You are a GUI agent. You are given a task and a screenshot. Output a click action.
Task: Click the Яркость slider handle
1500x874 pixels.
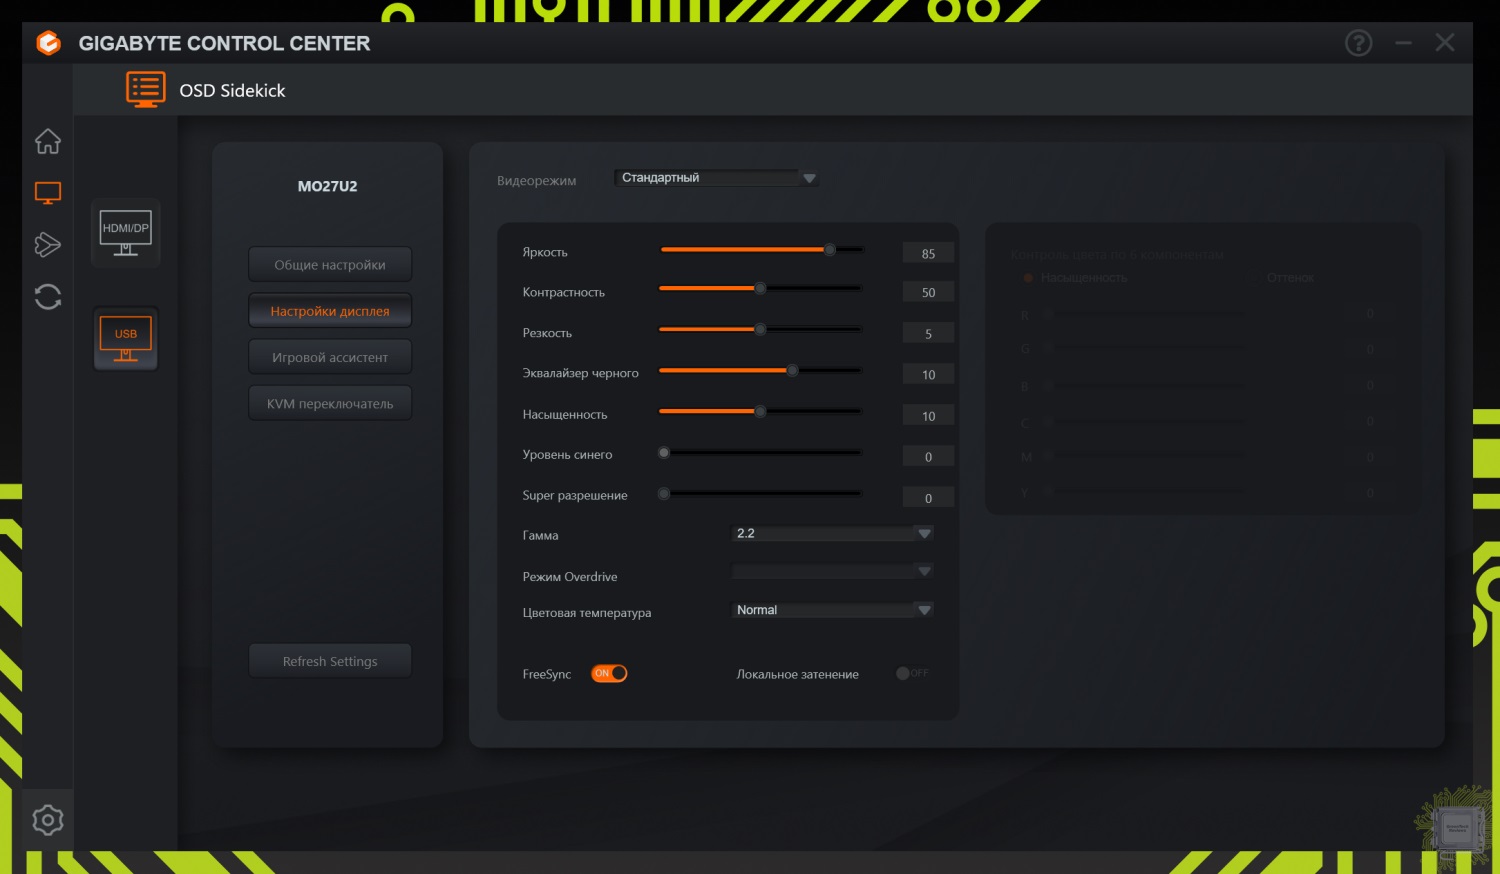(x=829, y=250)
